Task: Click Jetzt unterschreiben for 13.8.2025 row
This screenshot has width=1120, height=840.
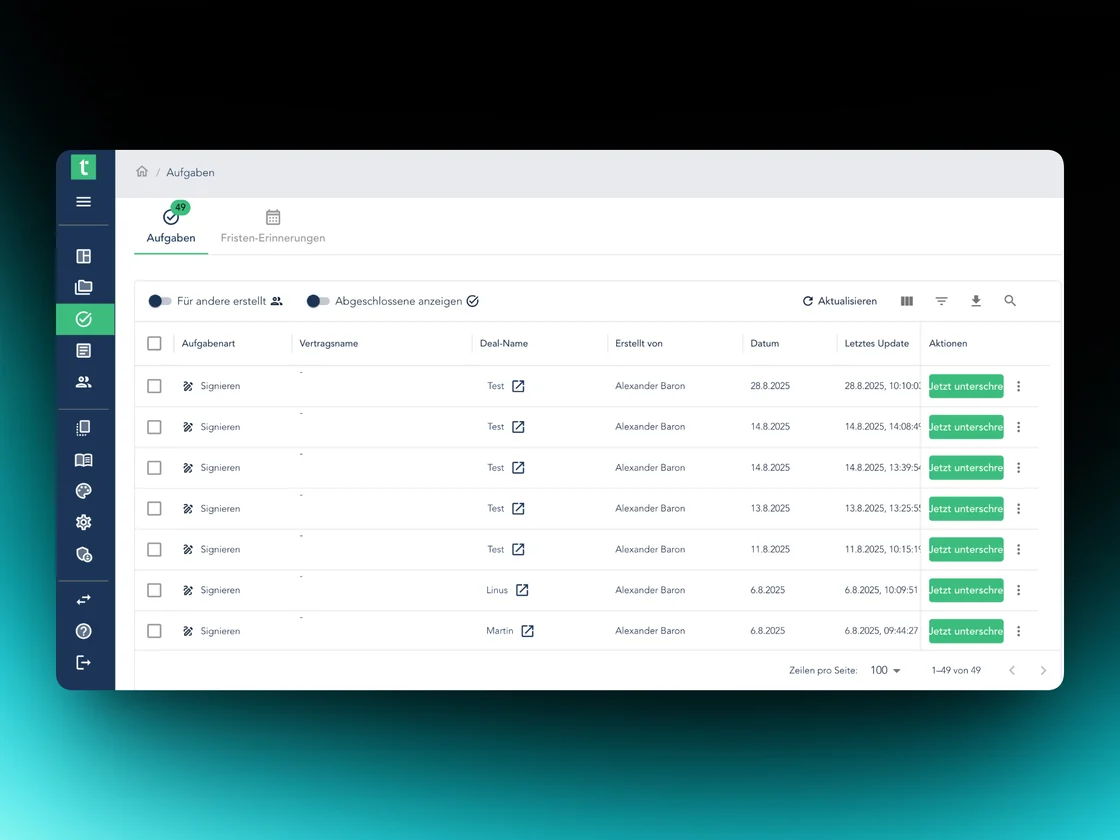Action: point(966,509)
